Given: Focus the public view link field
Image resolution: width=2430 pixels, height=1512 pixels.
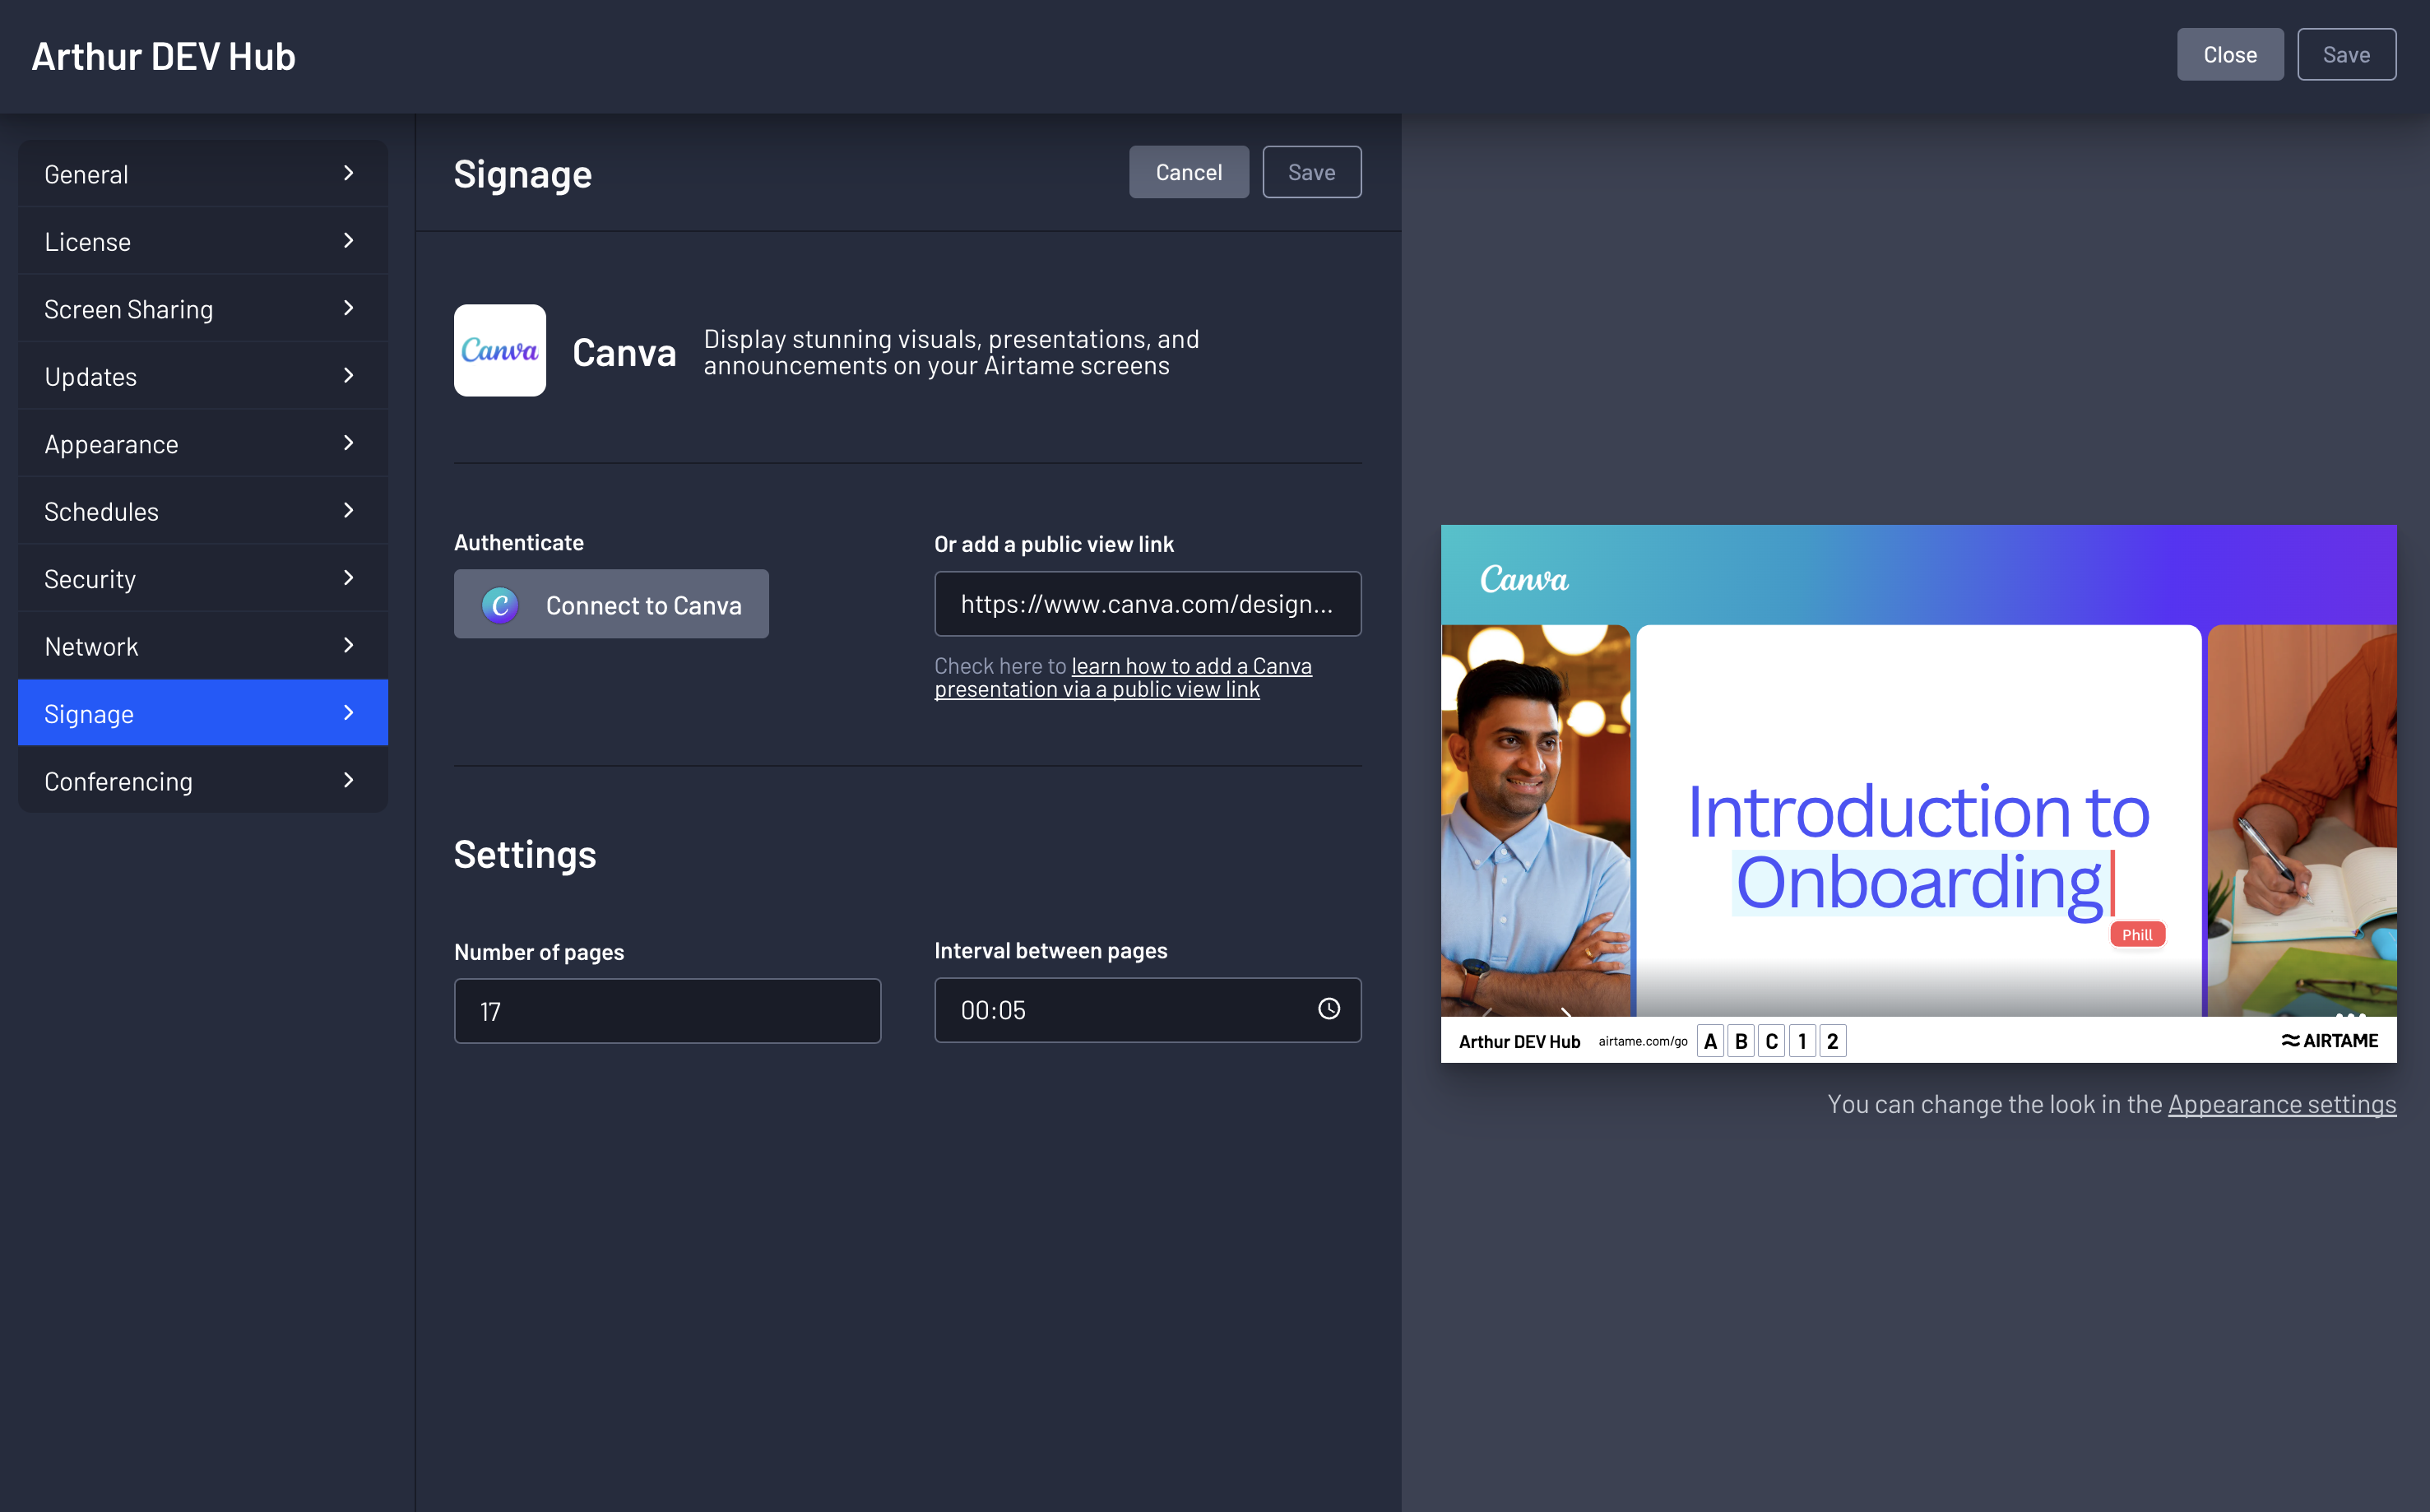Looking at the screenshot, I should click(1147, 604).
